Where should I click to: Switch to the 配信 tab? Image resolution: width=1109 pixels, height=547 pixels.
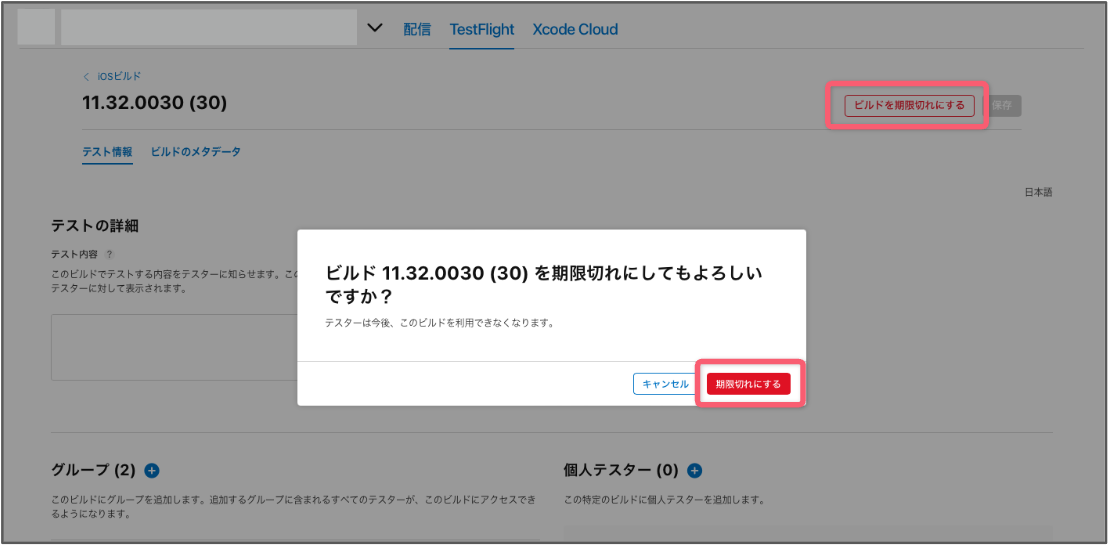tap(417, 29)
